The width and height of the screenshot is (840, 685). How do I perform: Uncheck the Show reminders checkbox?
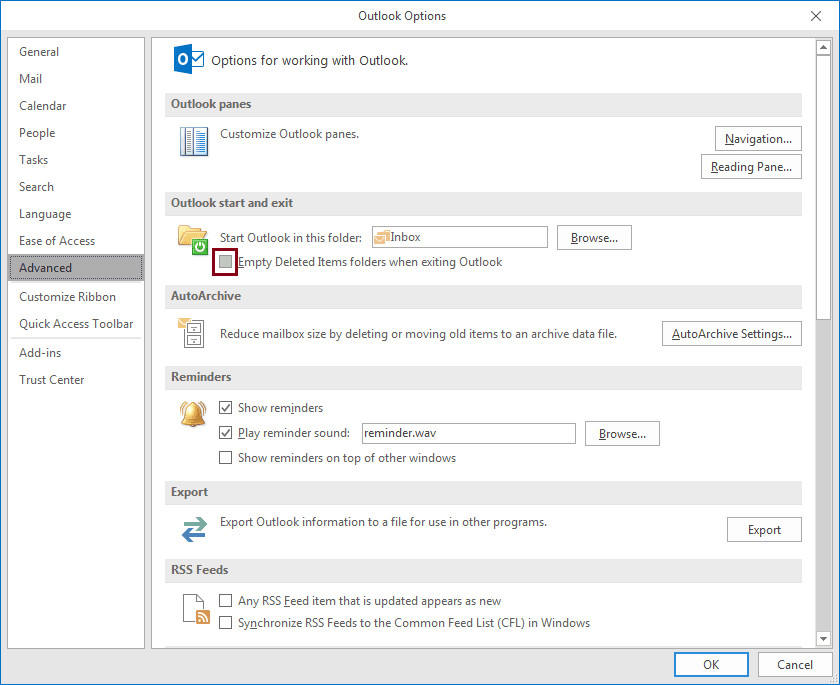[226, 408]
